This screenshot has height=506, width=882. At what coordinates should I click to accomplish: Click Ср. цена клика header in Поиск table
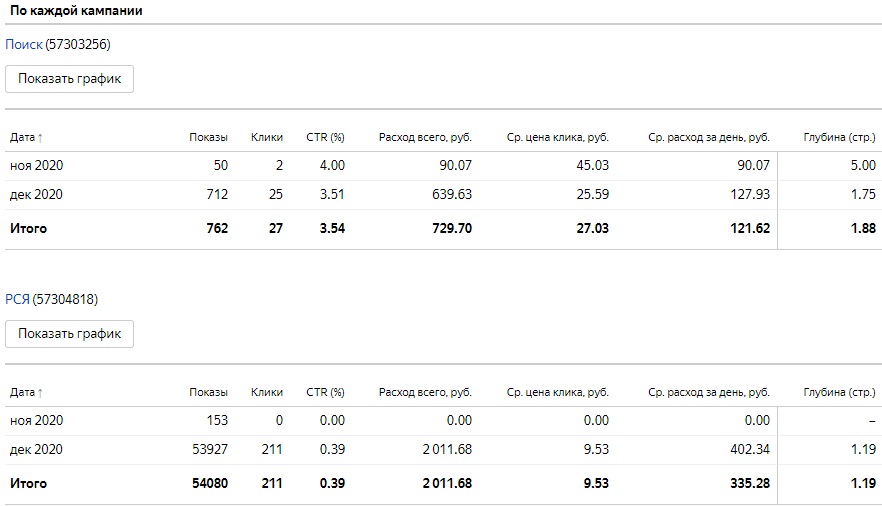coord(557,138)
